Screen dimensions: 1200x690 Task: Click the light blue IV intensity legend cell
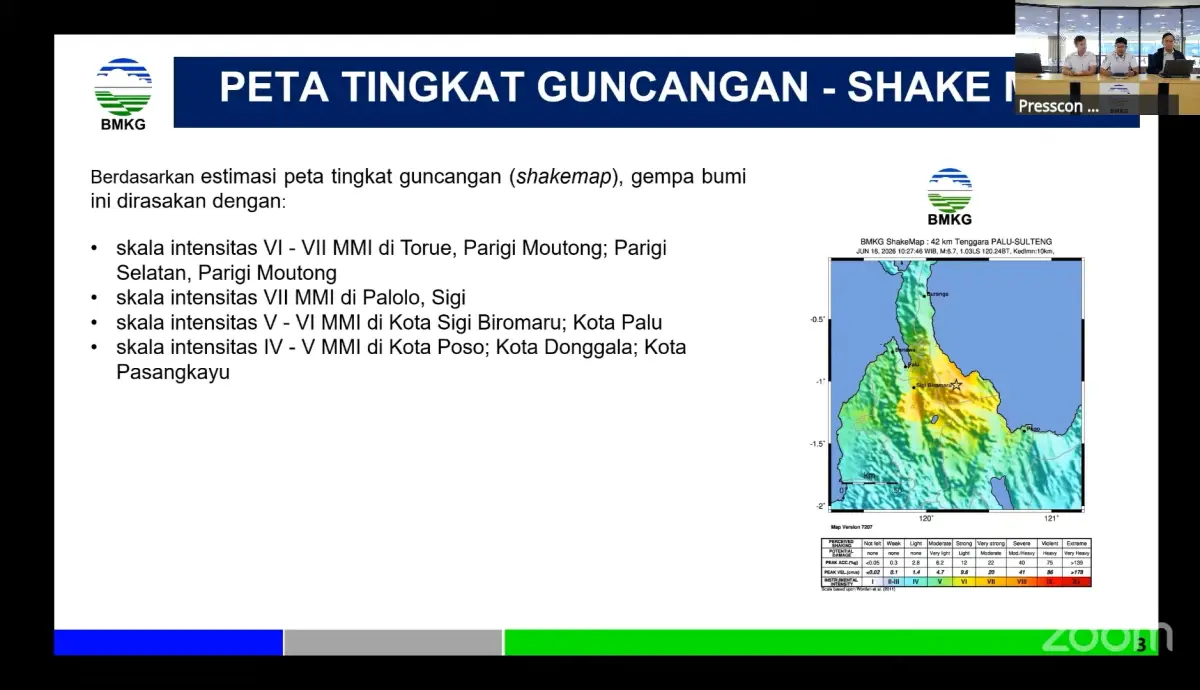(916, 581)
